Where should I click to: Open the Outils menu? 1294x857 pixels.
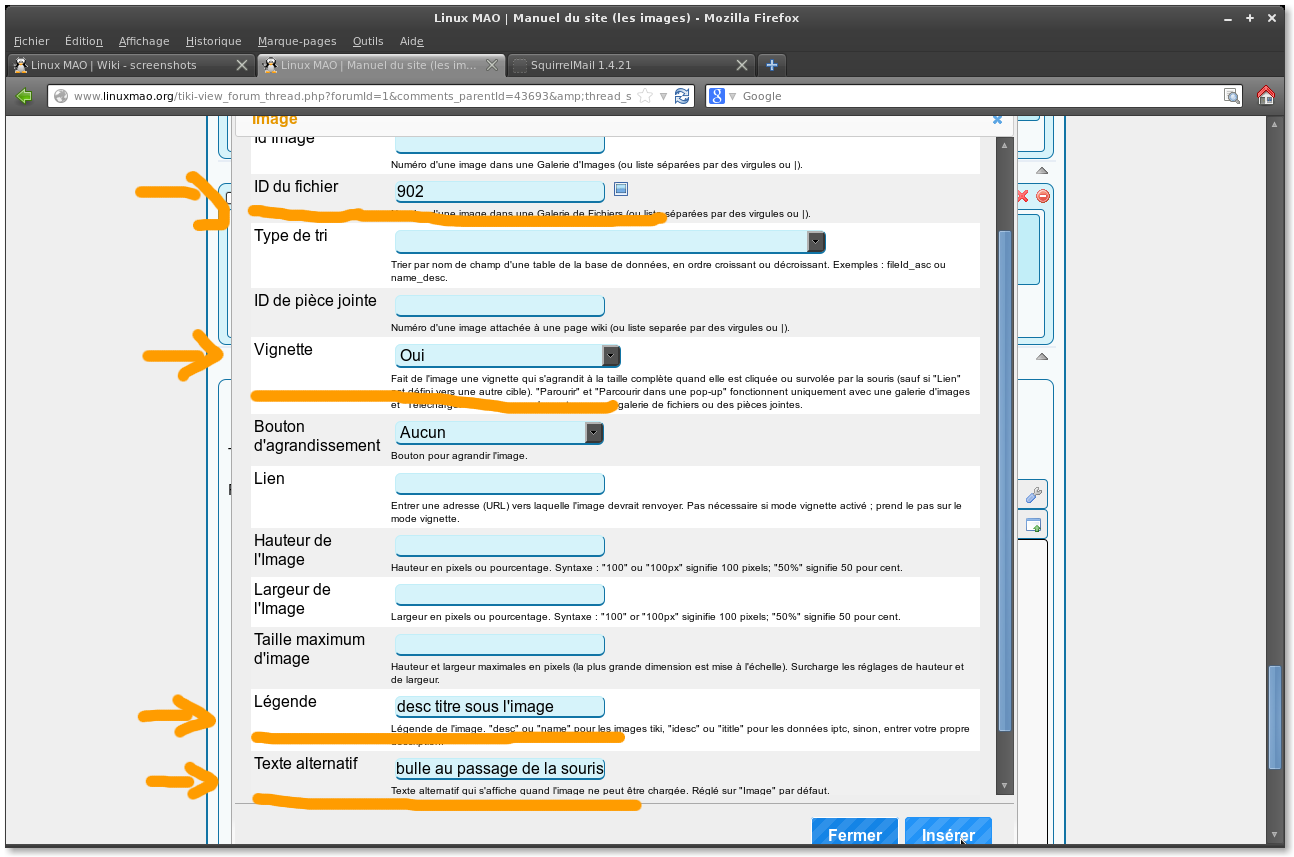point(368,41)
